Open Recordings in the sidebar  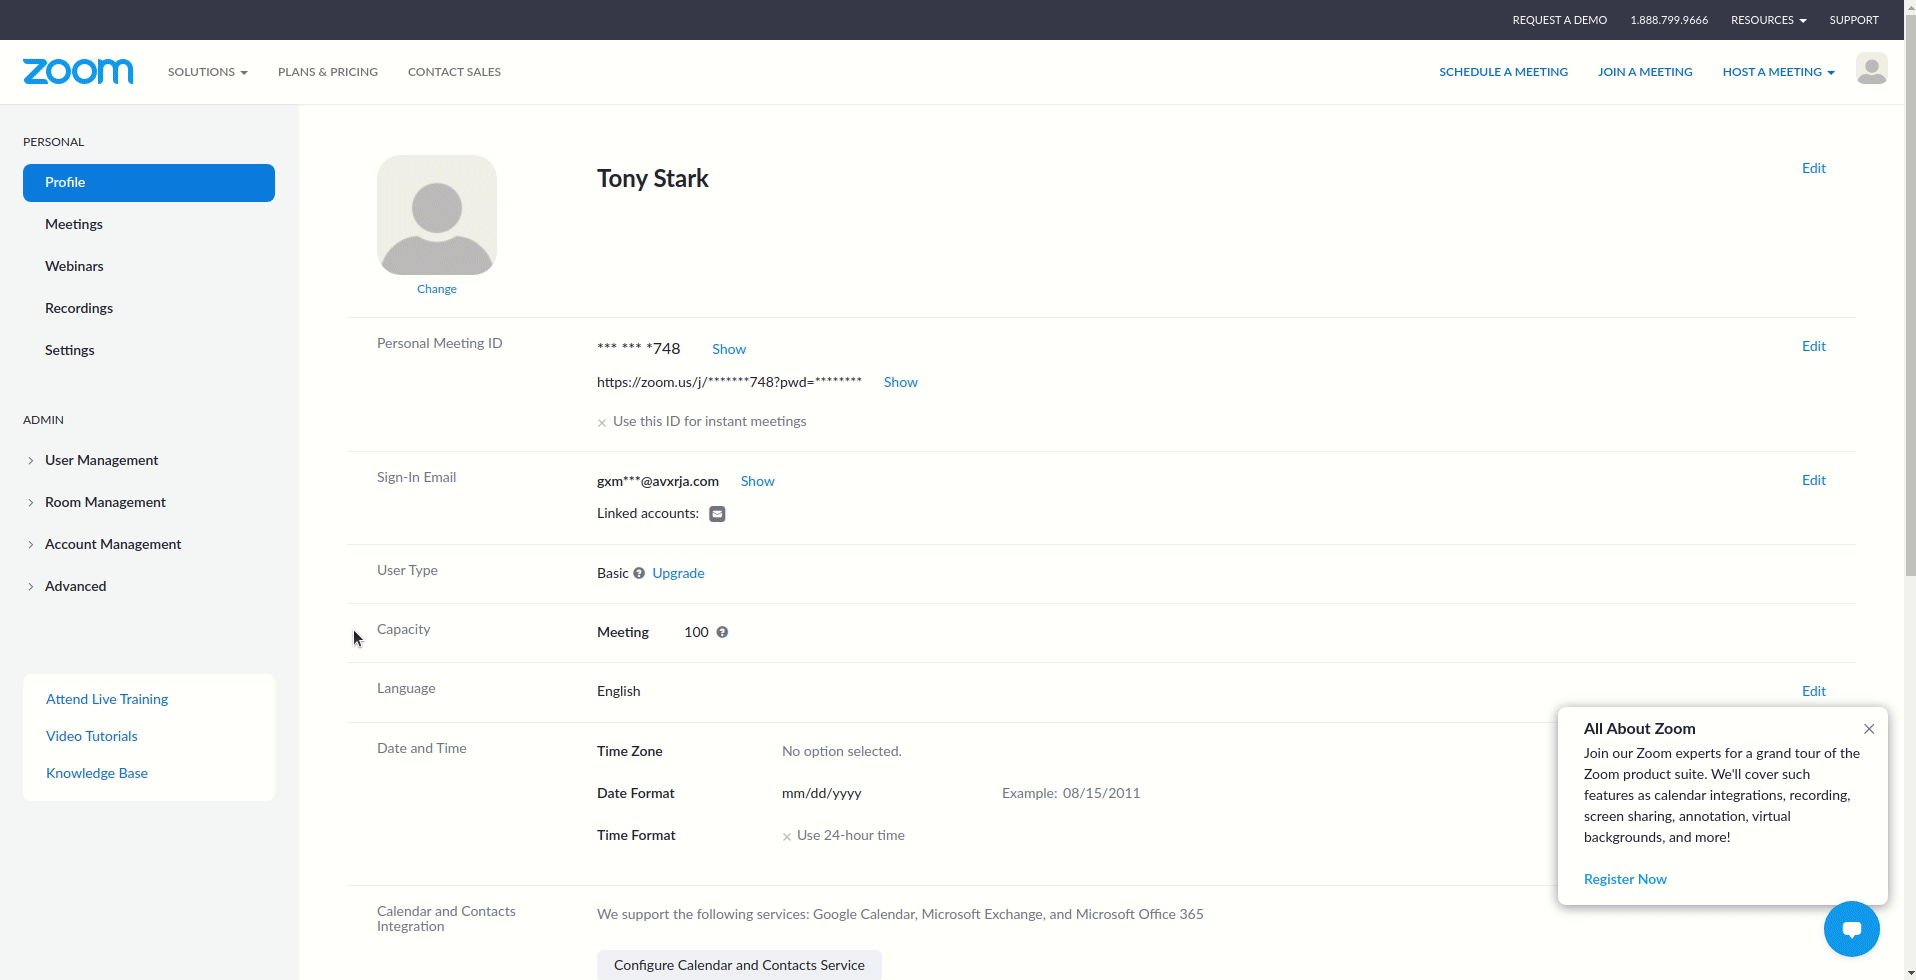[79, 308]
